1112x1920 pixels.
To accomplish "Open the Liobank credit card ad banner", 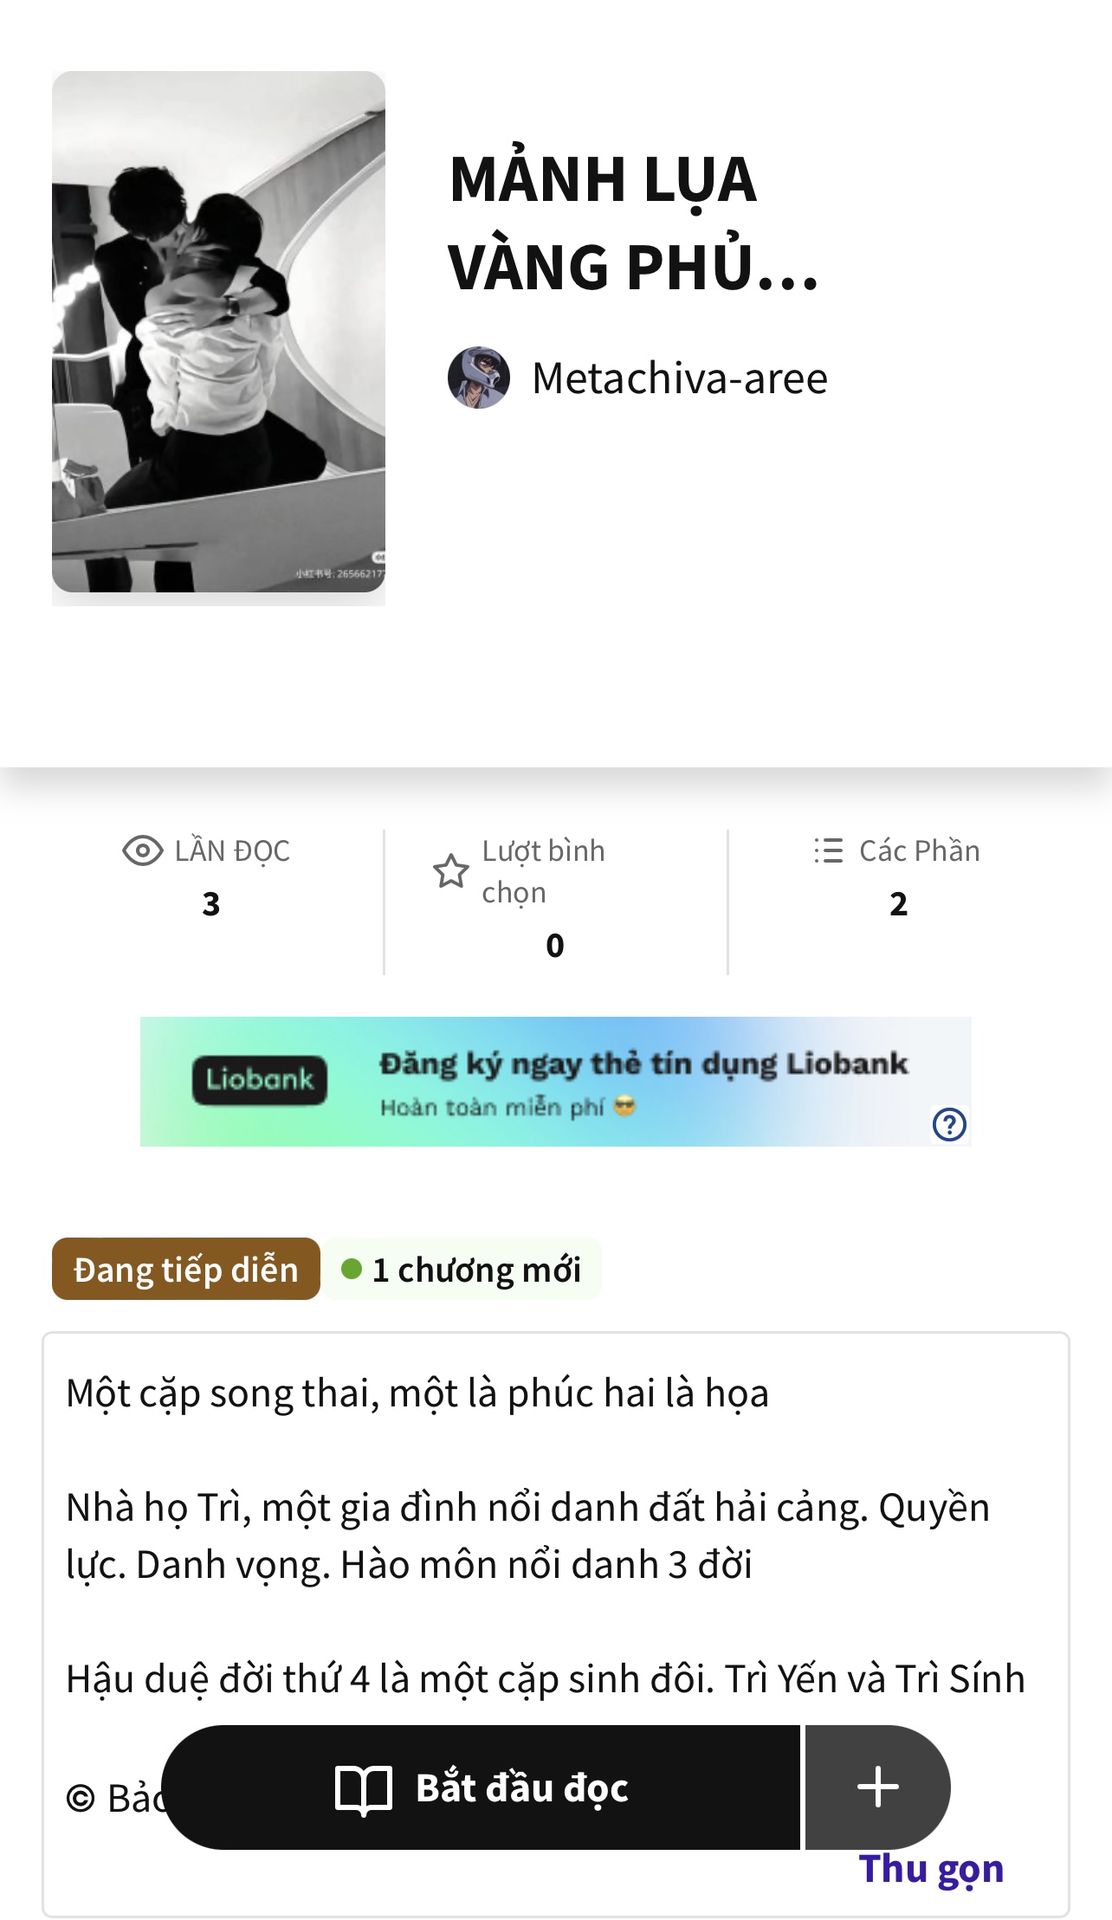I will click(x=643, y=1080).
